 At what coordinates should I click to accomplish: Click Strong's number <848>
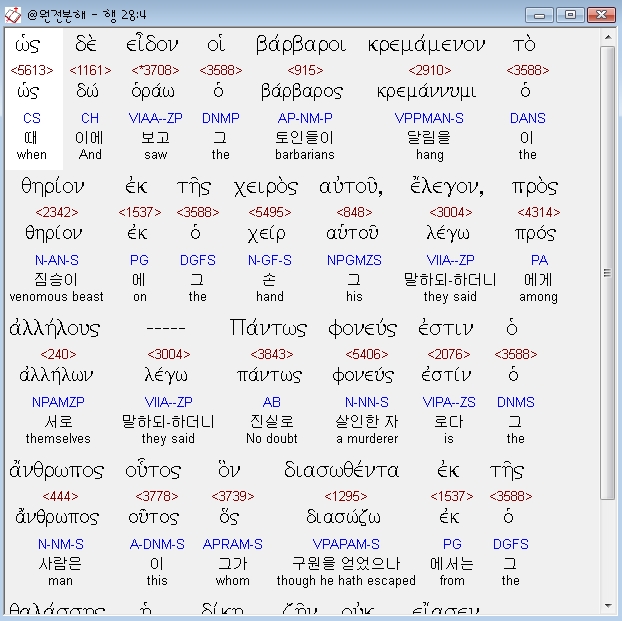point(354,213)
